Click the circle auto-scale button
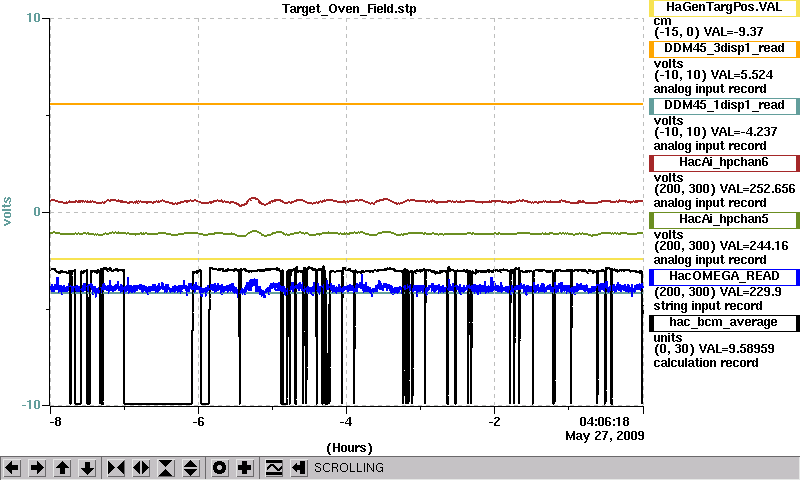This screenshot has height=480, width=800. [x=219, y=467]
